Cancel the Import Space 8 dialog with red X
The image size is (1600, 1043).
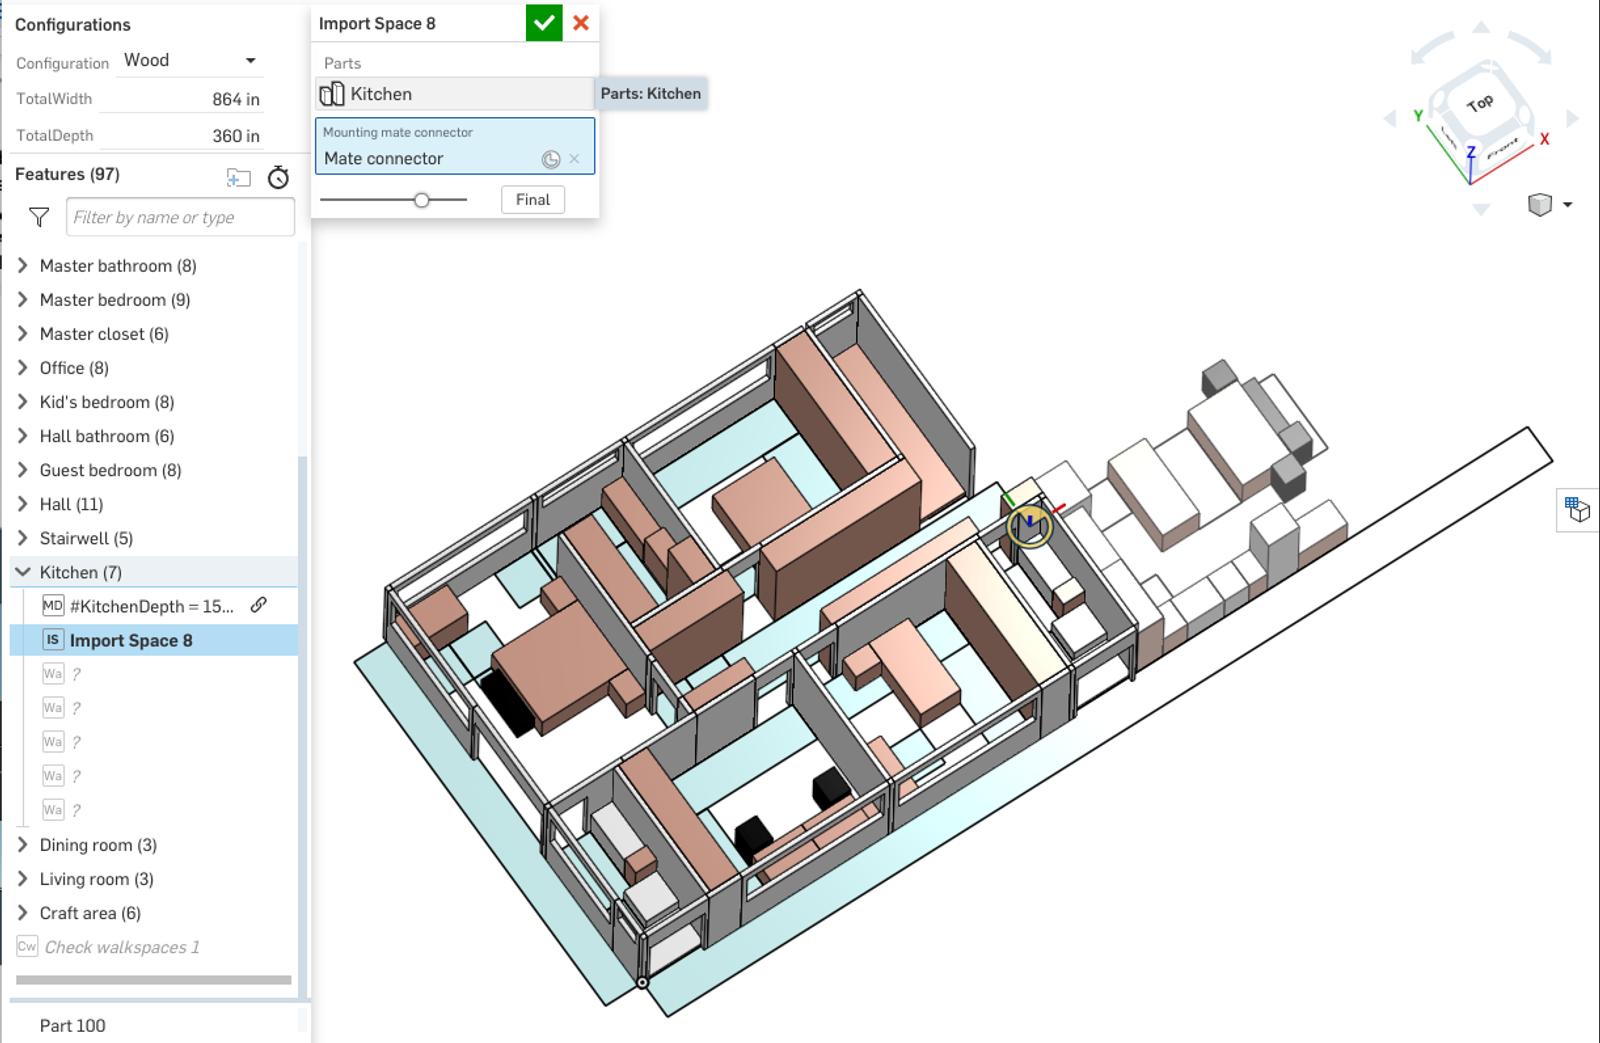click(581, 22)
